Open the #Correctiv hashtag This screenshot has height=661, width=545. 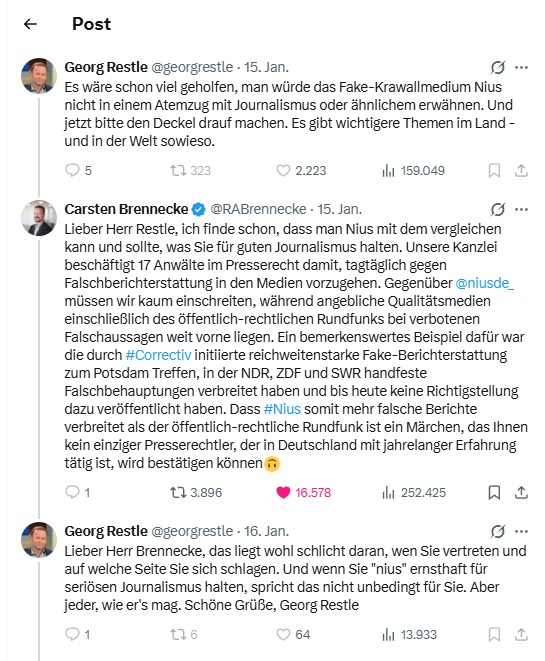158,355
